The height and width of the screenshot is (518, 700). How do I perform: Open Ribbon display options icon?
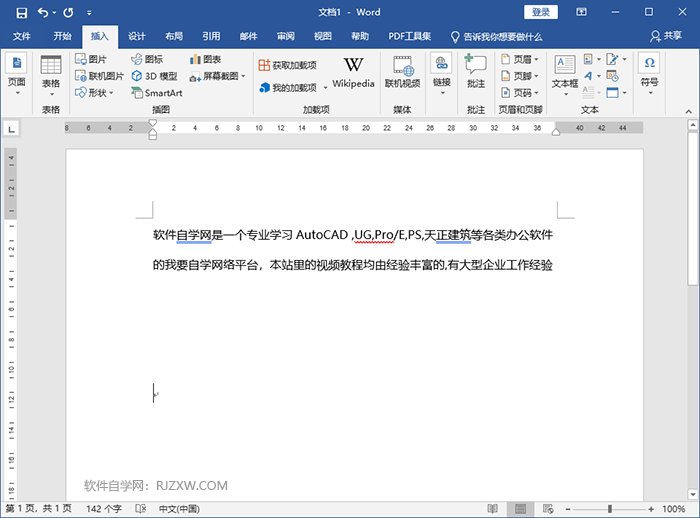pyautogui.click(x=581, y=12)
